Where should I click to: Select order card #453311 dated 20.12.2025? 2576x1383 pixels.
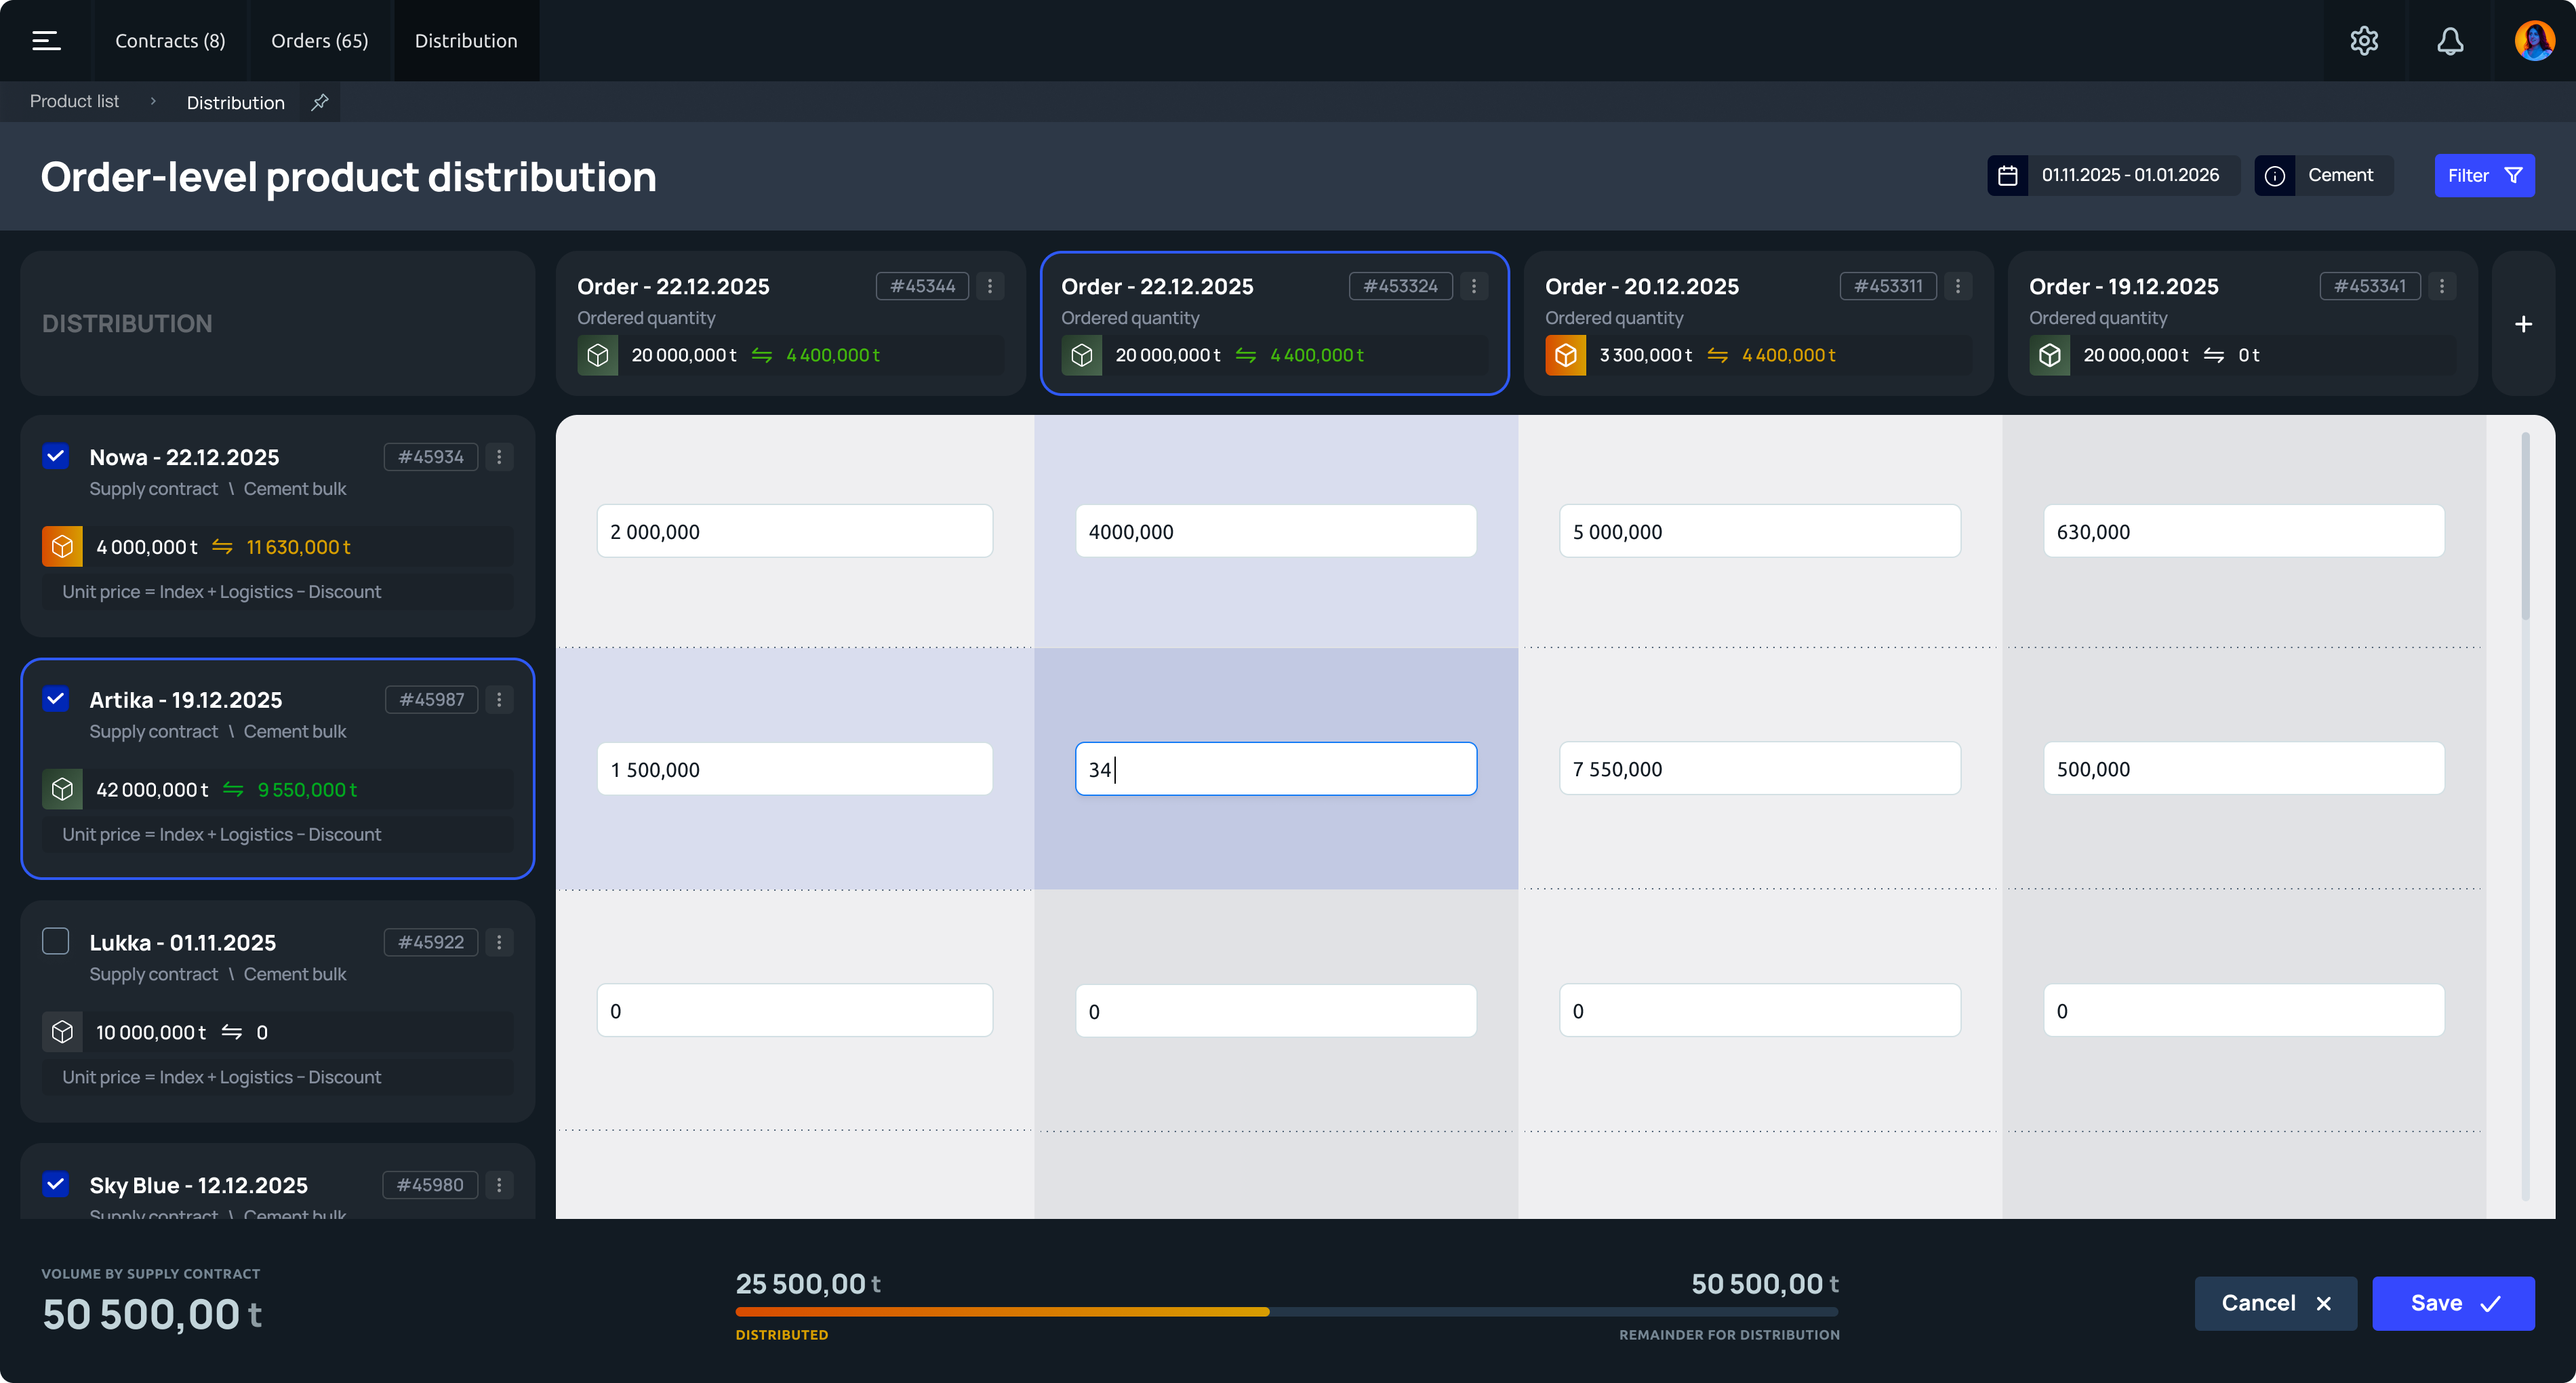point(1758,323)
